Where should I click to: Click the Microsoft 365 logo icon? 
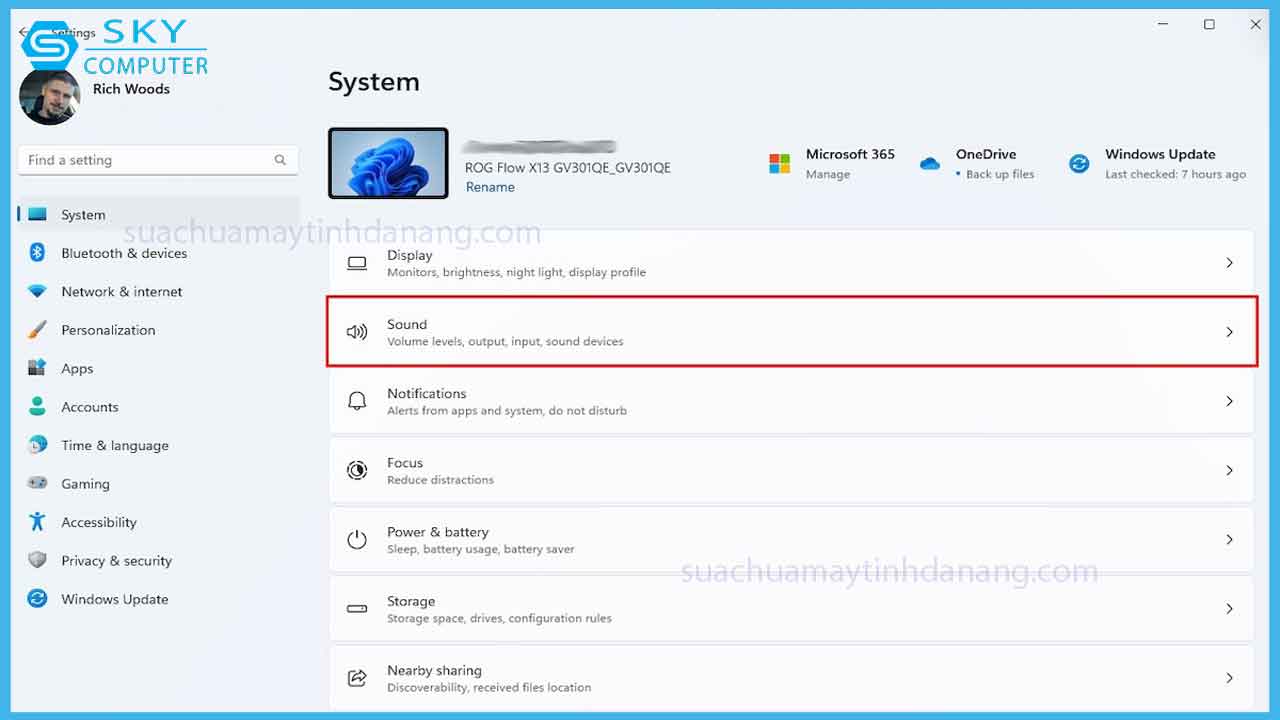click(x=780, y=163)
